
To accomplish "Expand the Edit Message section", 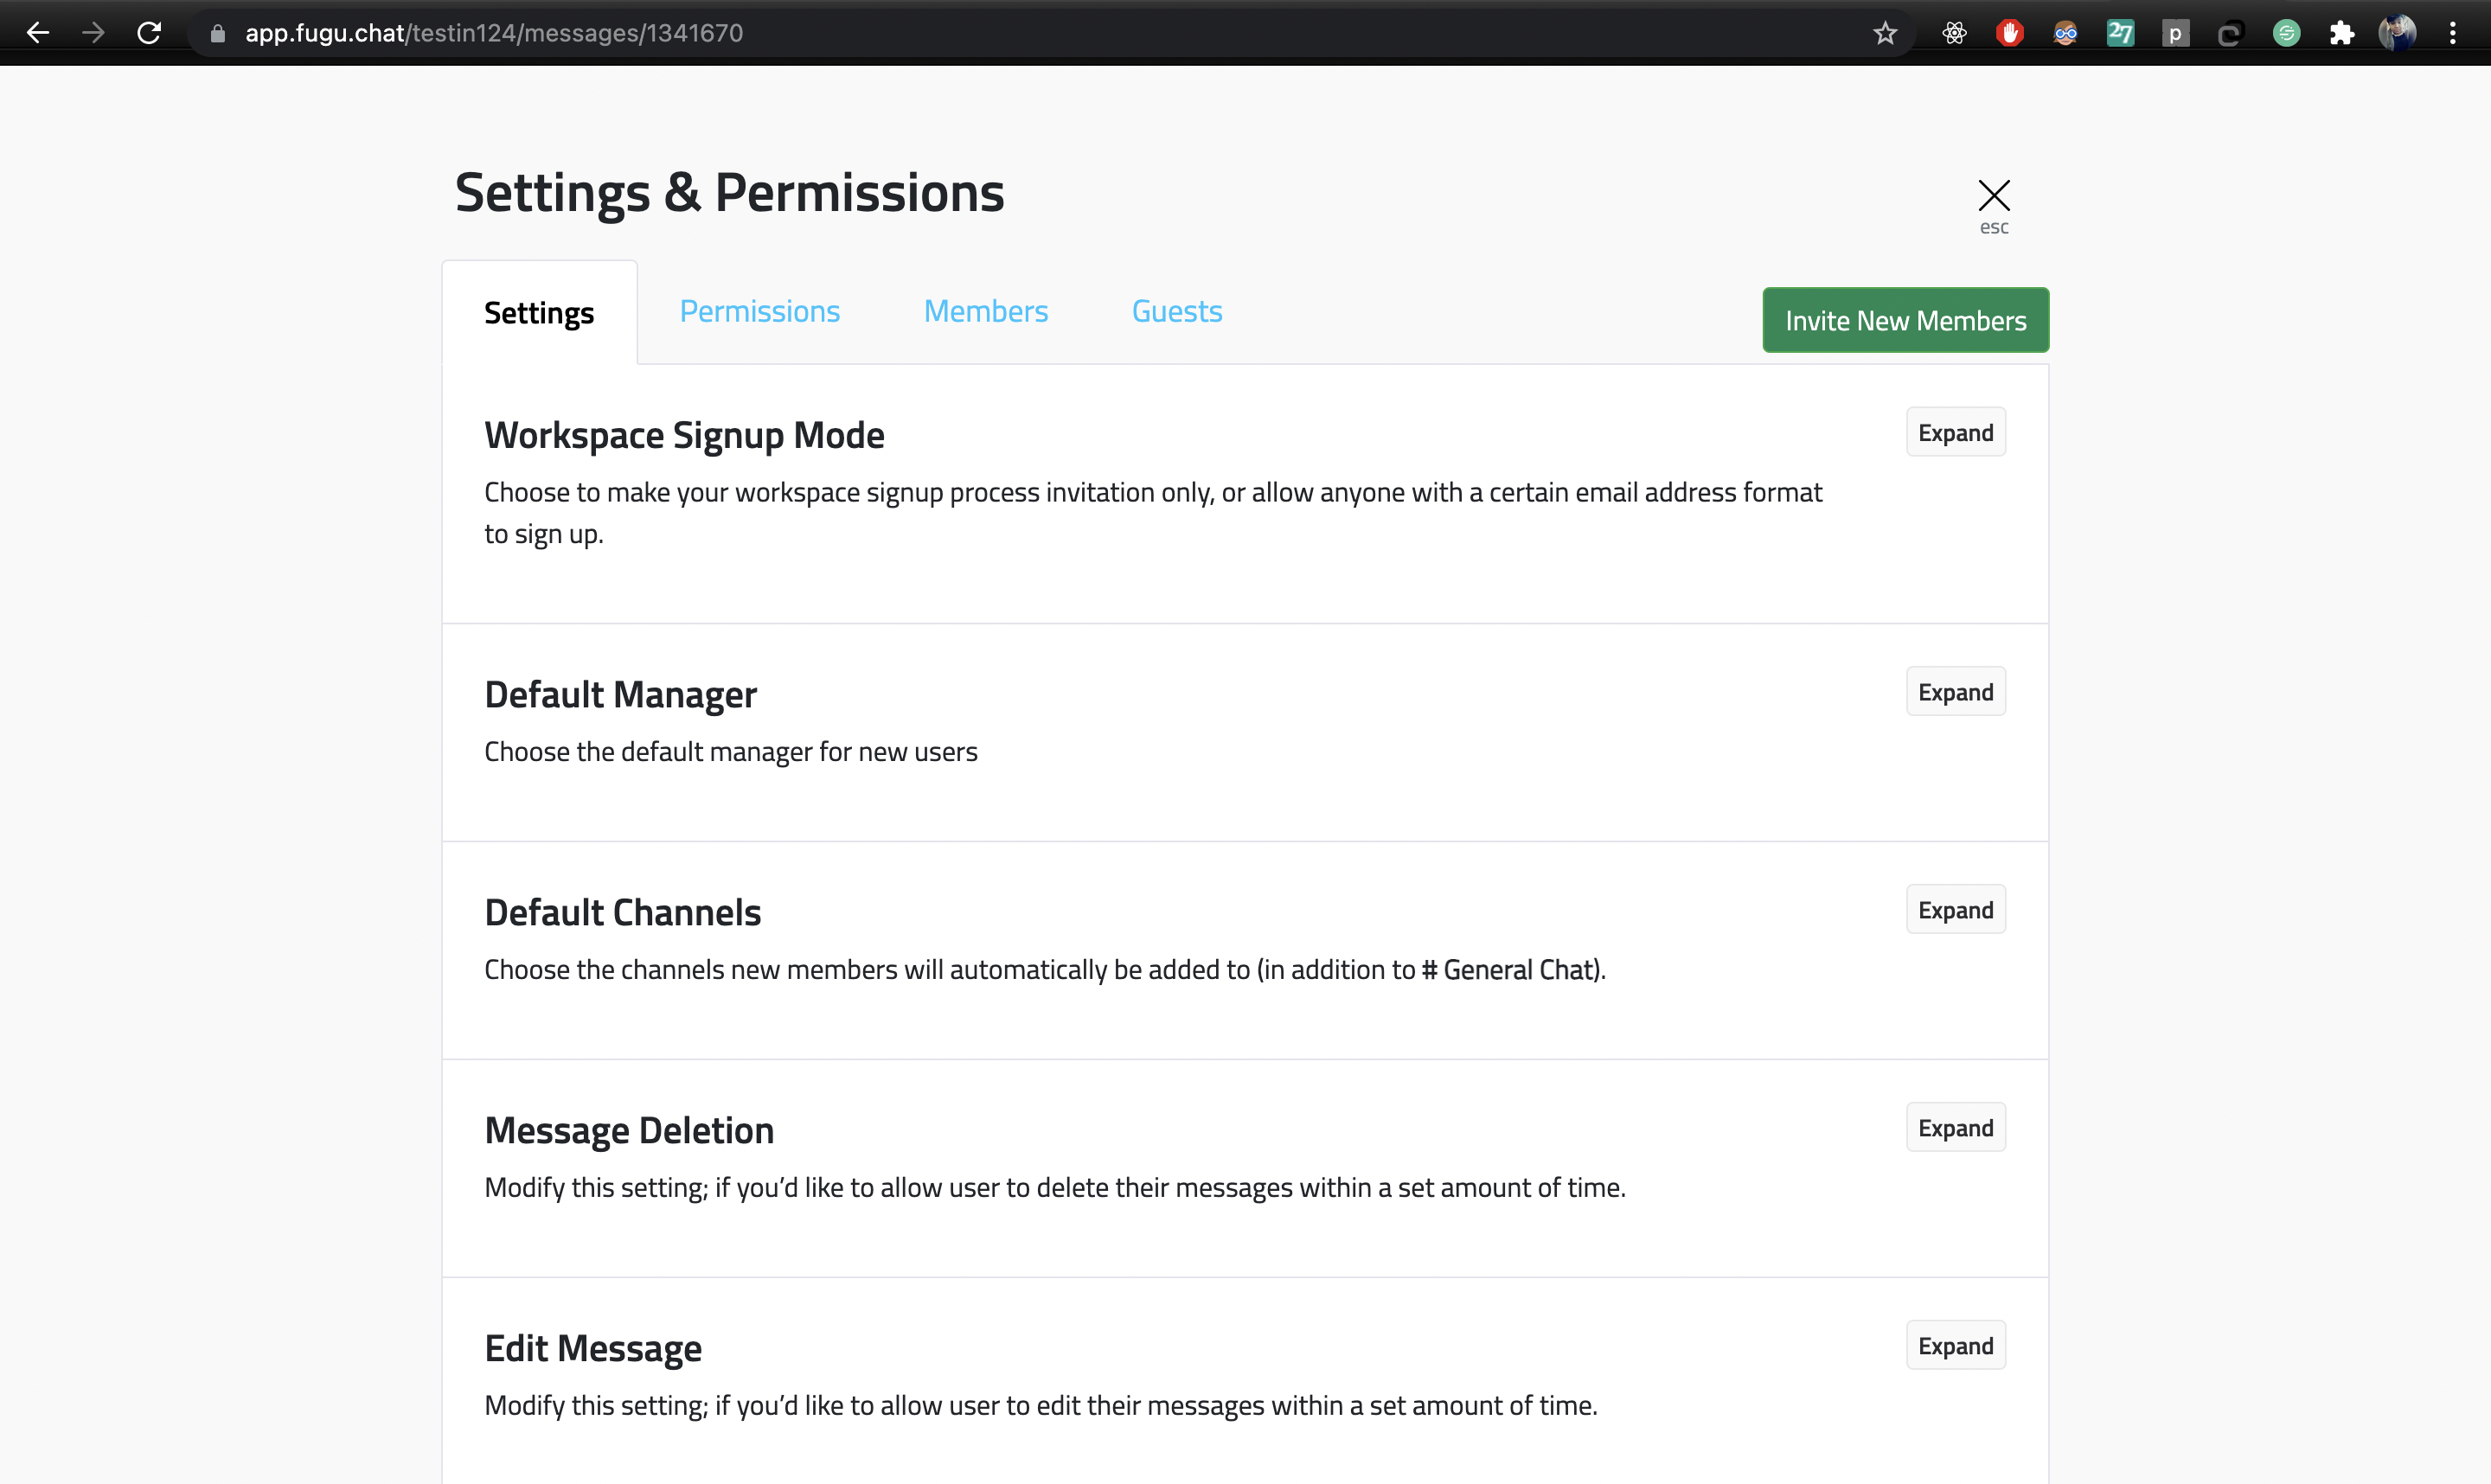I will [1955, 1345].
